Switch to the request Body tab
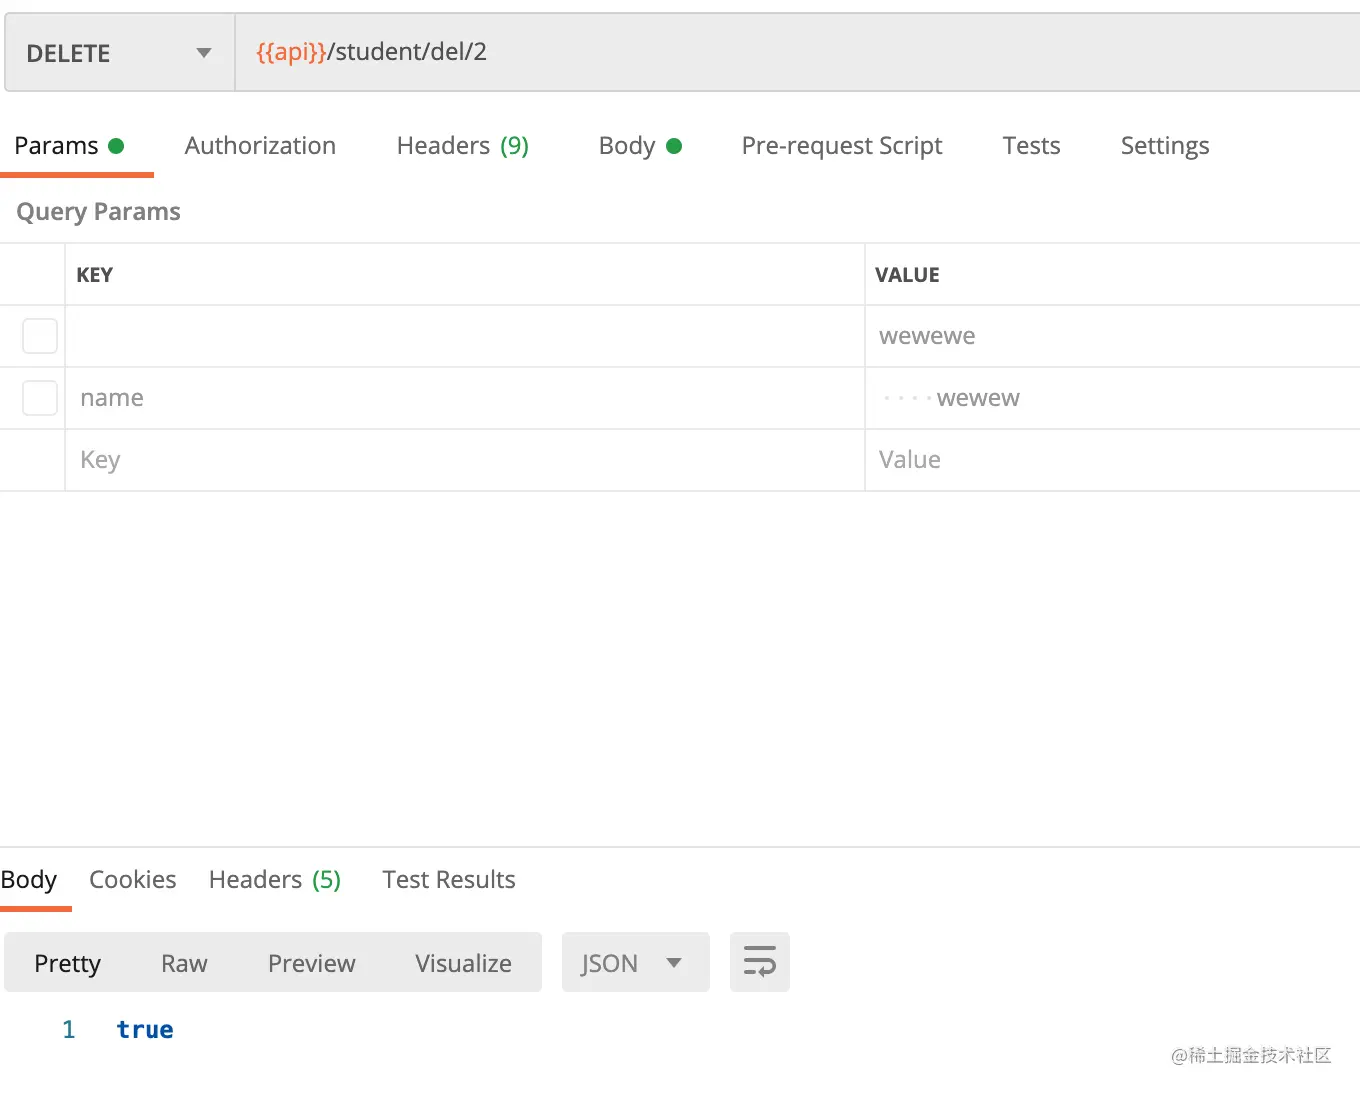1360x1094 pixels. (x=640, y=146)
